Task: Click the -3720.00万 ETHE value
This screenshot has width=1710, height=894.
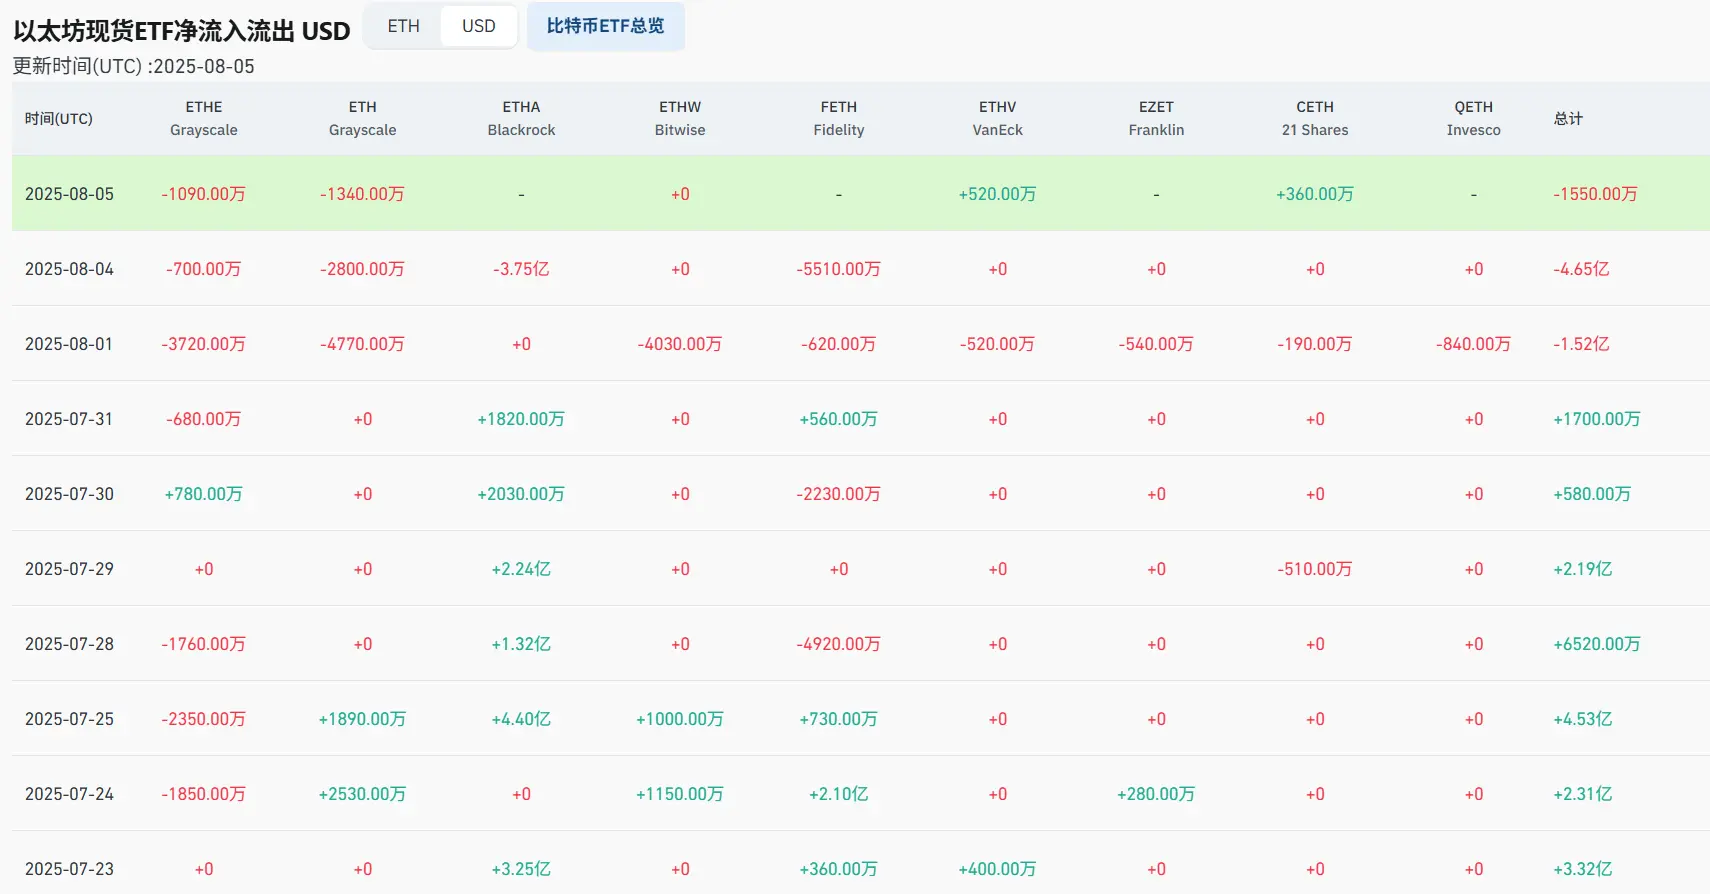Action: (204, 344)
